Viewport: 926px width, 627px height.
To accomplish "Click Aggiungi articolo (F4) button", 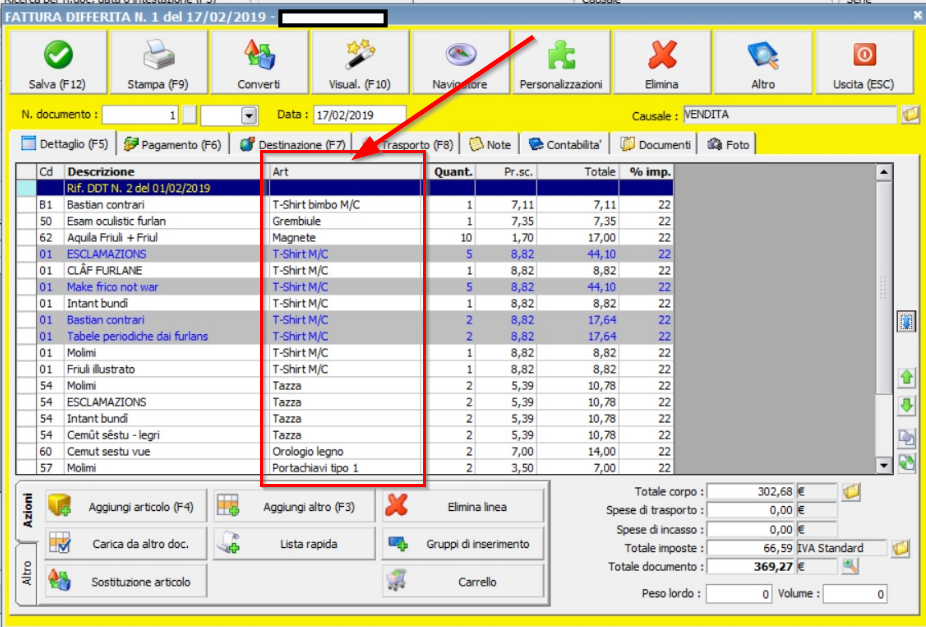I will (126, 507).
